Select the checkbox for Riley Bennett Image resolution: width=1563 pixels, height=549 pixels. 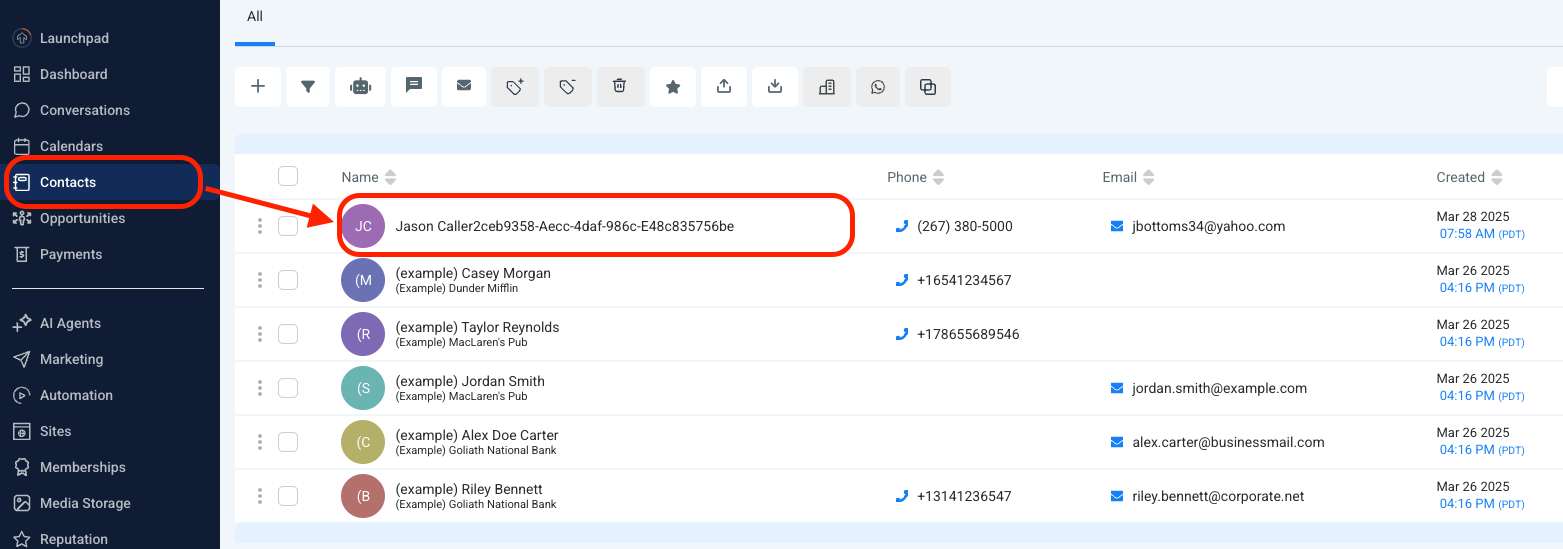288,496
